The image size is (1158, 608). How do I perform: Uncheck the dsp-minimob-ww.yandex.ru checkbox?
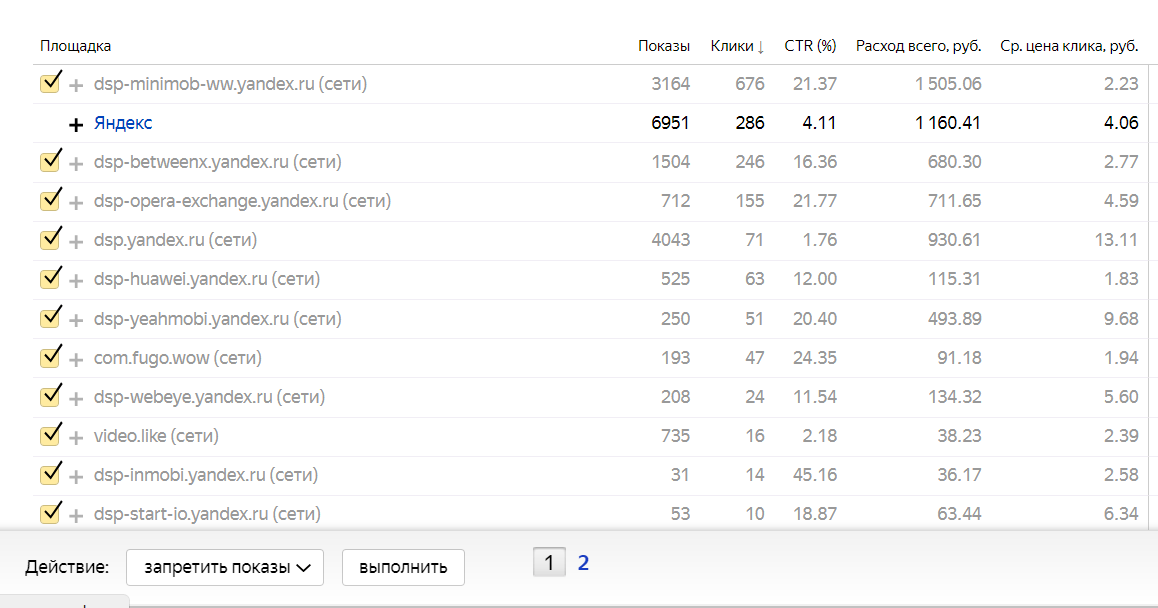[50, 82]
